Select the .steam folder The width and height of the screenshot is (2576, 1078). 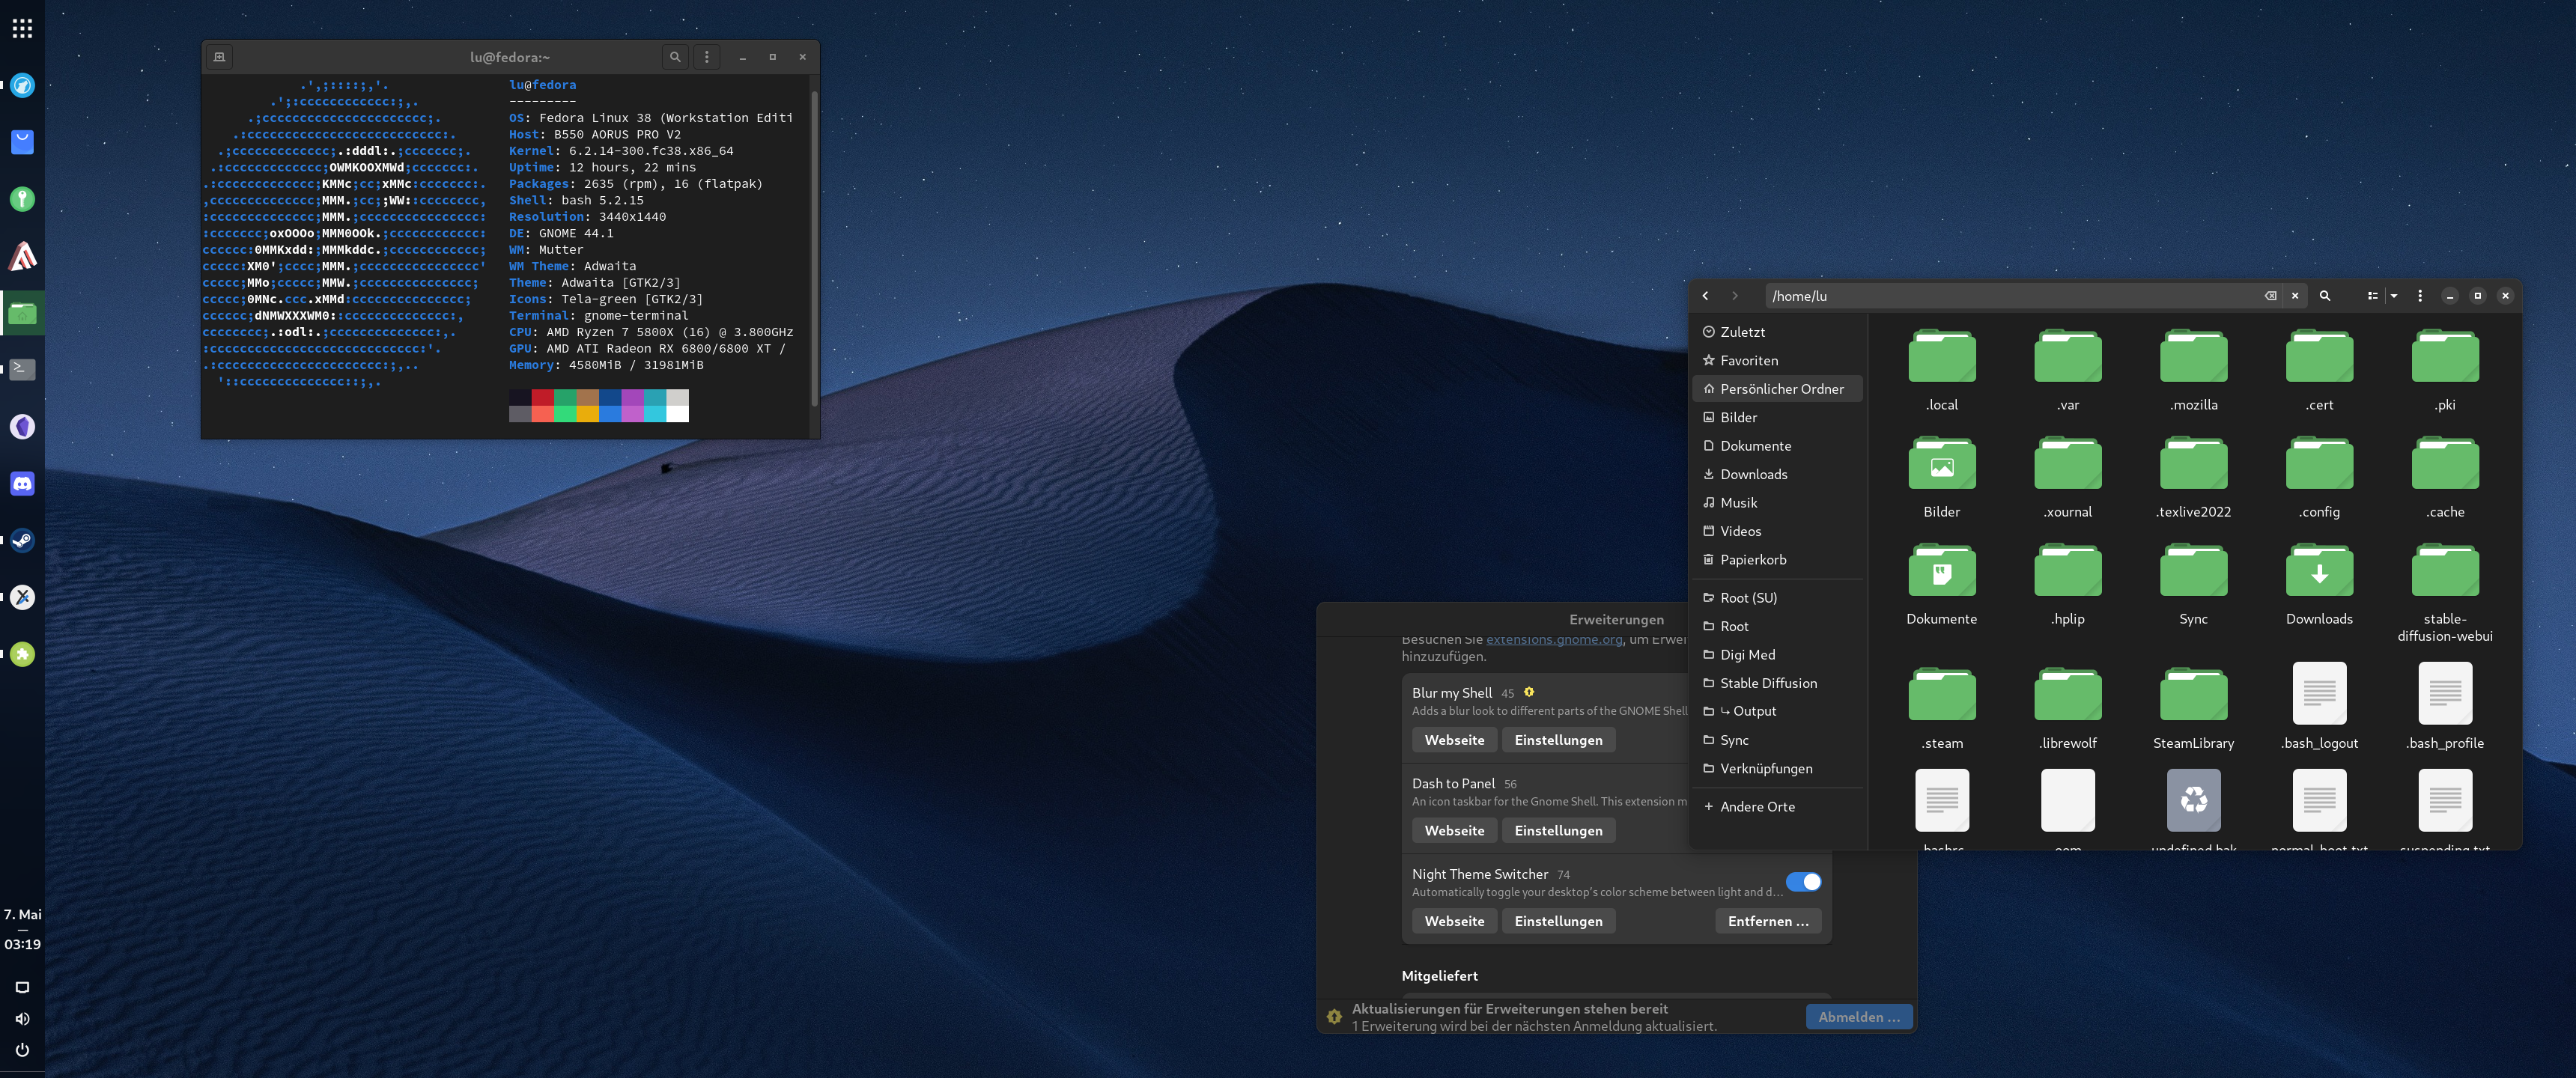[x=1941, y=708]
